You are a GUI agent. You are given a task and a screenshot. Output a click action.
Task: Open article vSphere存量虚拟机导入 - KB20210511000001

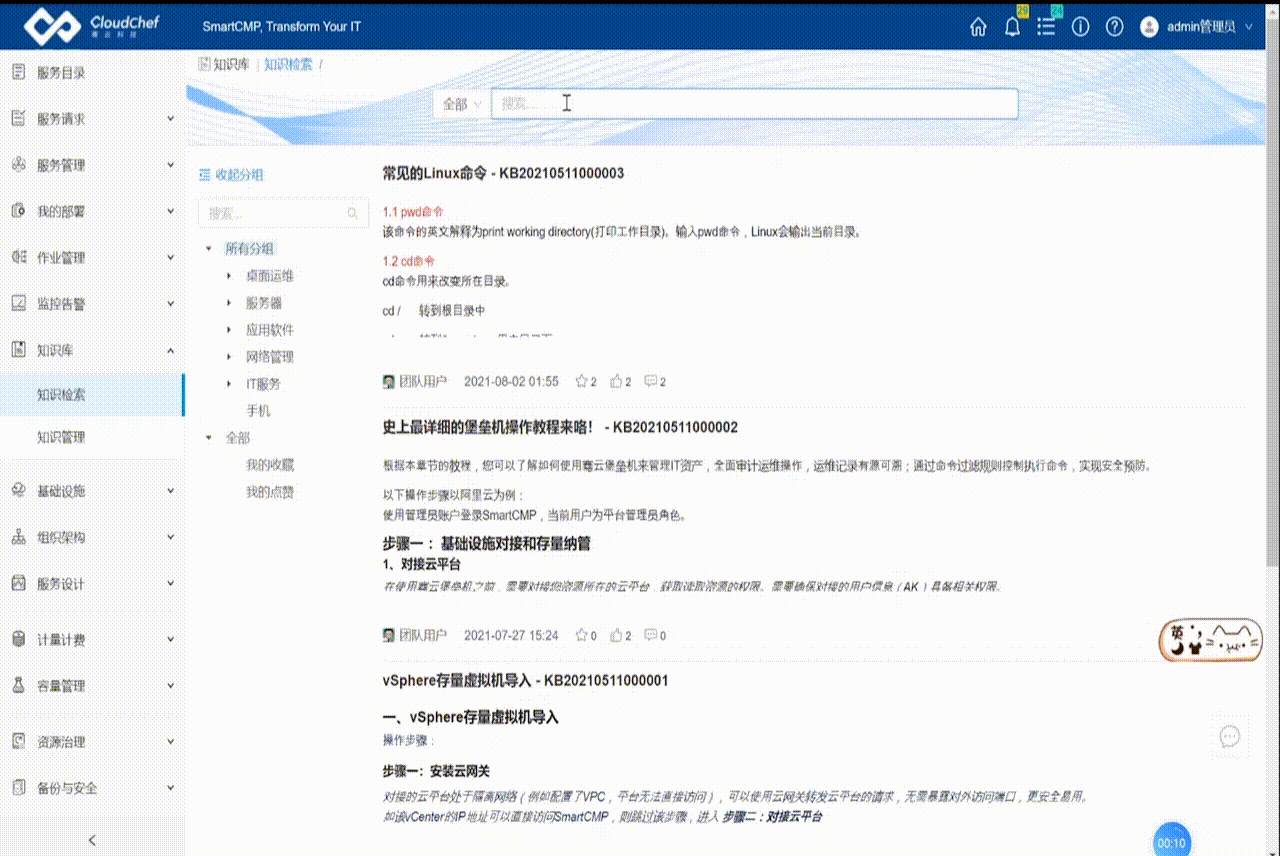click(x=525, y=680)
